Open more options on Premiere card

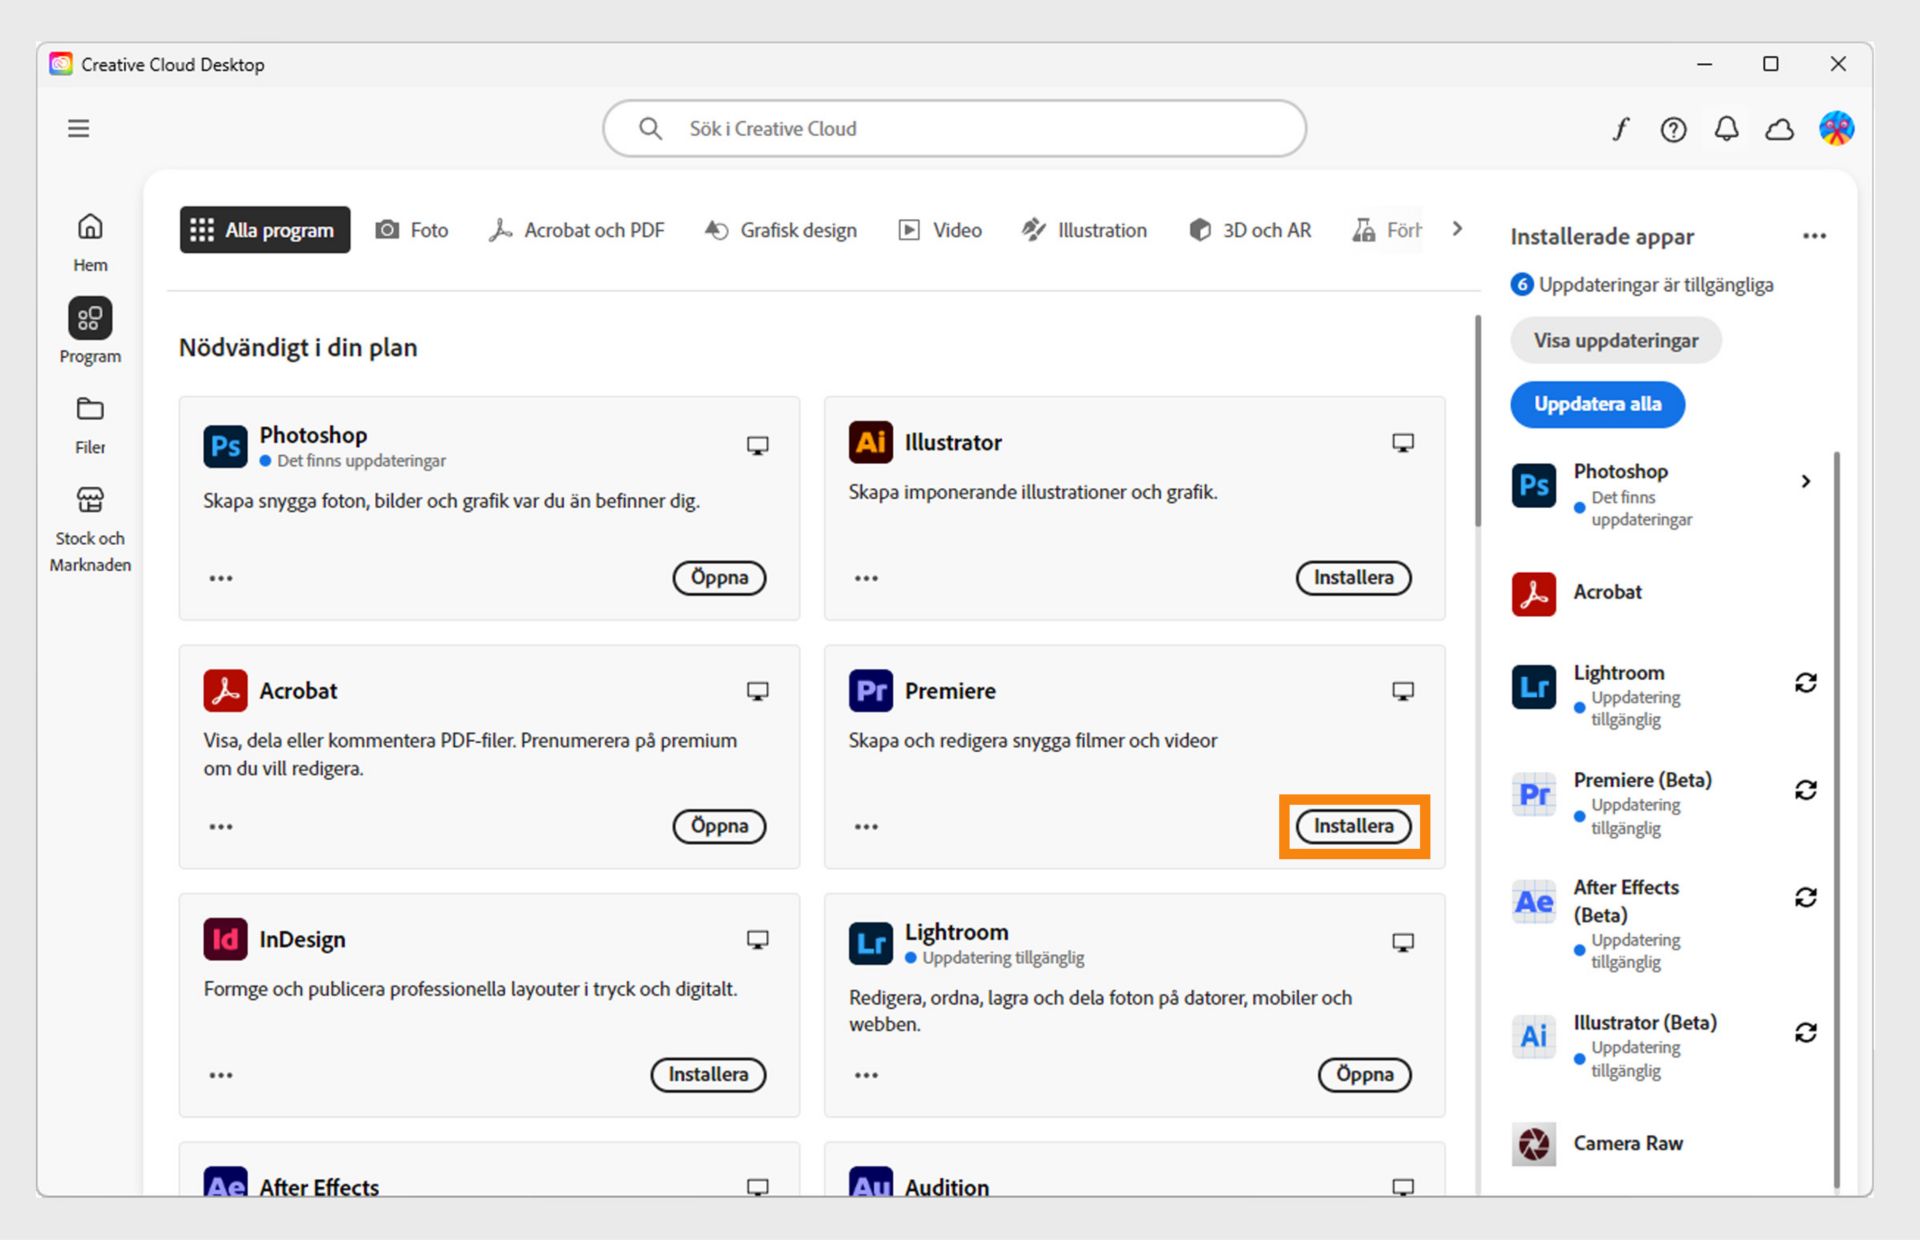pyautogui.click(x=866, y=827)
